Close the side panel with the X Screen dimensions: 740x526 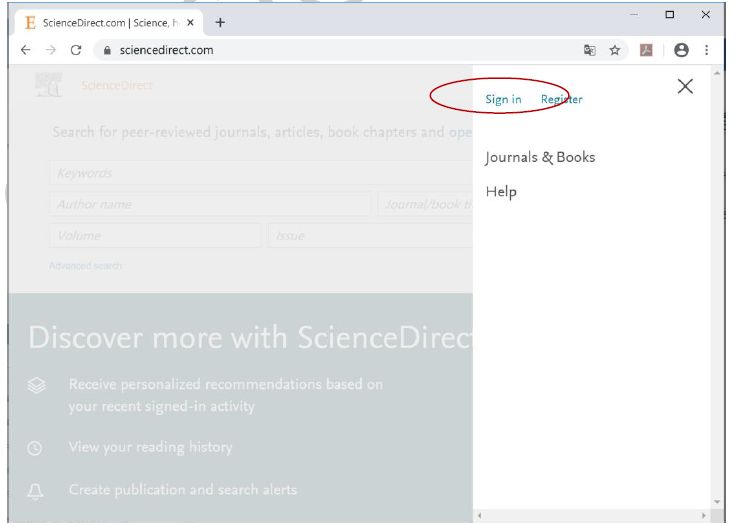coord(685,86)
